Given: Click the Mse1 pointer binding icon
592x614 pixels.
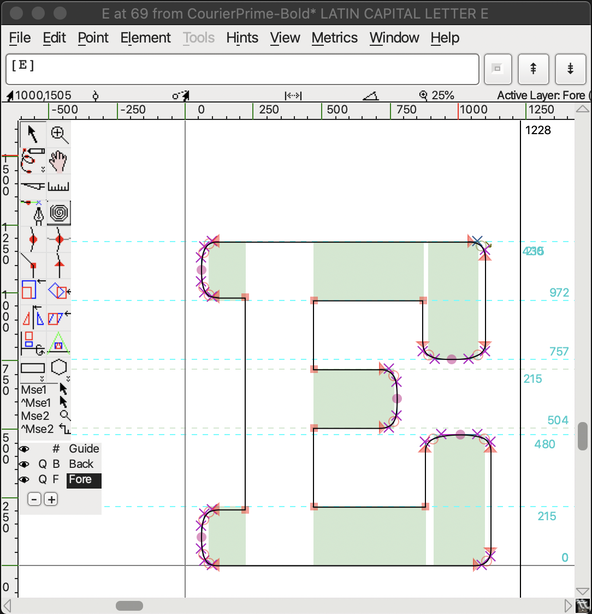Looking at the screenshot, I should point(63,389).
